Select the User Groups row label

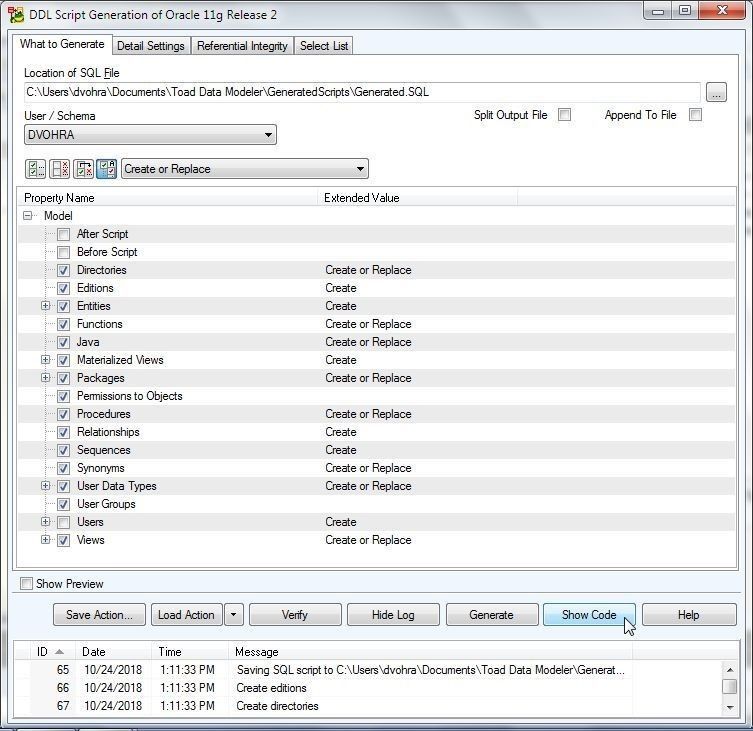click(106, 504)
